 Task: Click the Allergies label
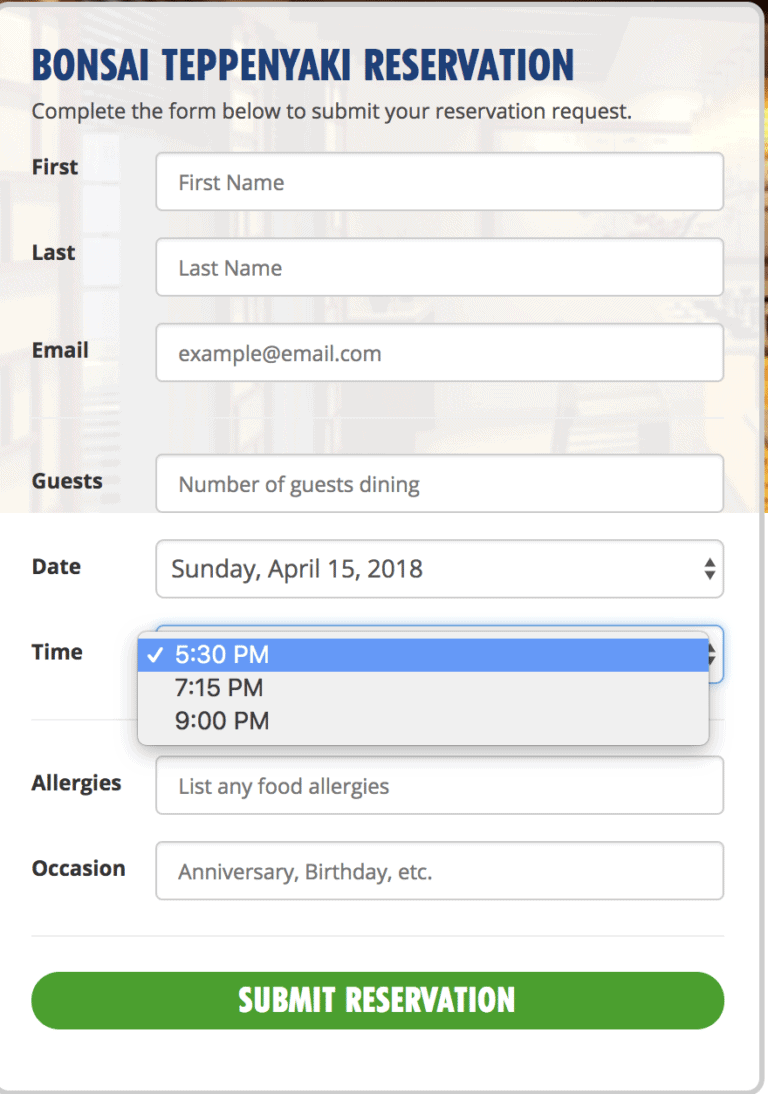tap(76, 783)
